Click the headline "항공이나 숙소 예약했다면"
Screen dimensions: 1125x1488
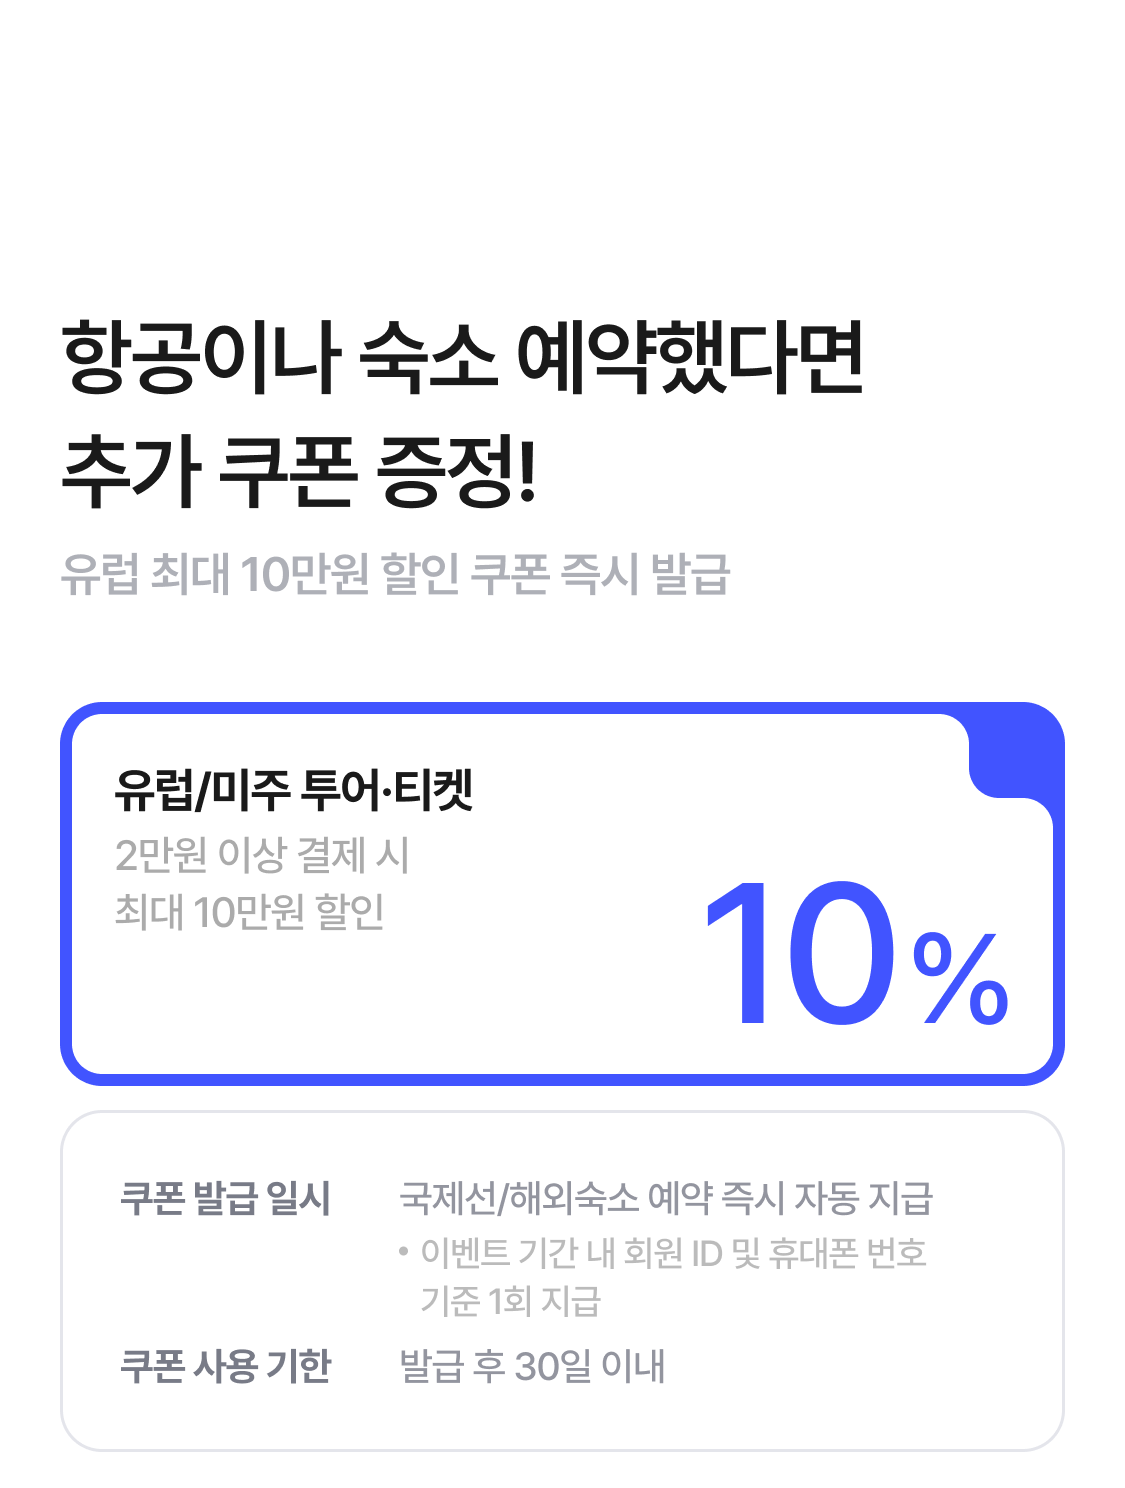462,357
